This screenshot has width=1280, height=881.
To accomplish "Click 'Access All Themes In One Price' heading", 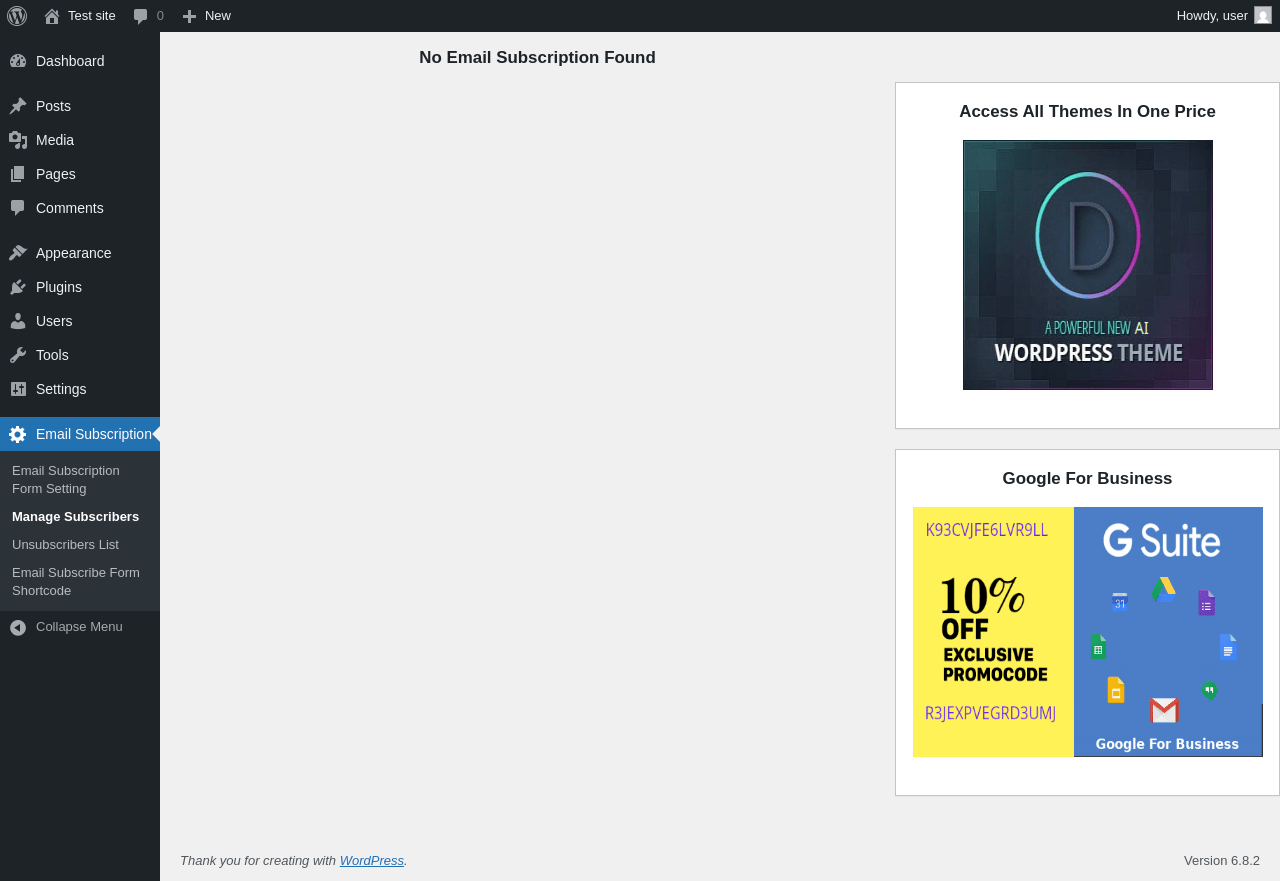I will point(1087,112).
